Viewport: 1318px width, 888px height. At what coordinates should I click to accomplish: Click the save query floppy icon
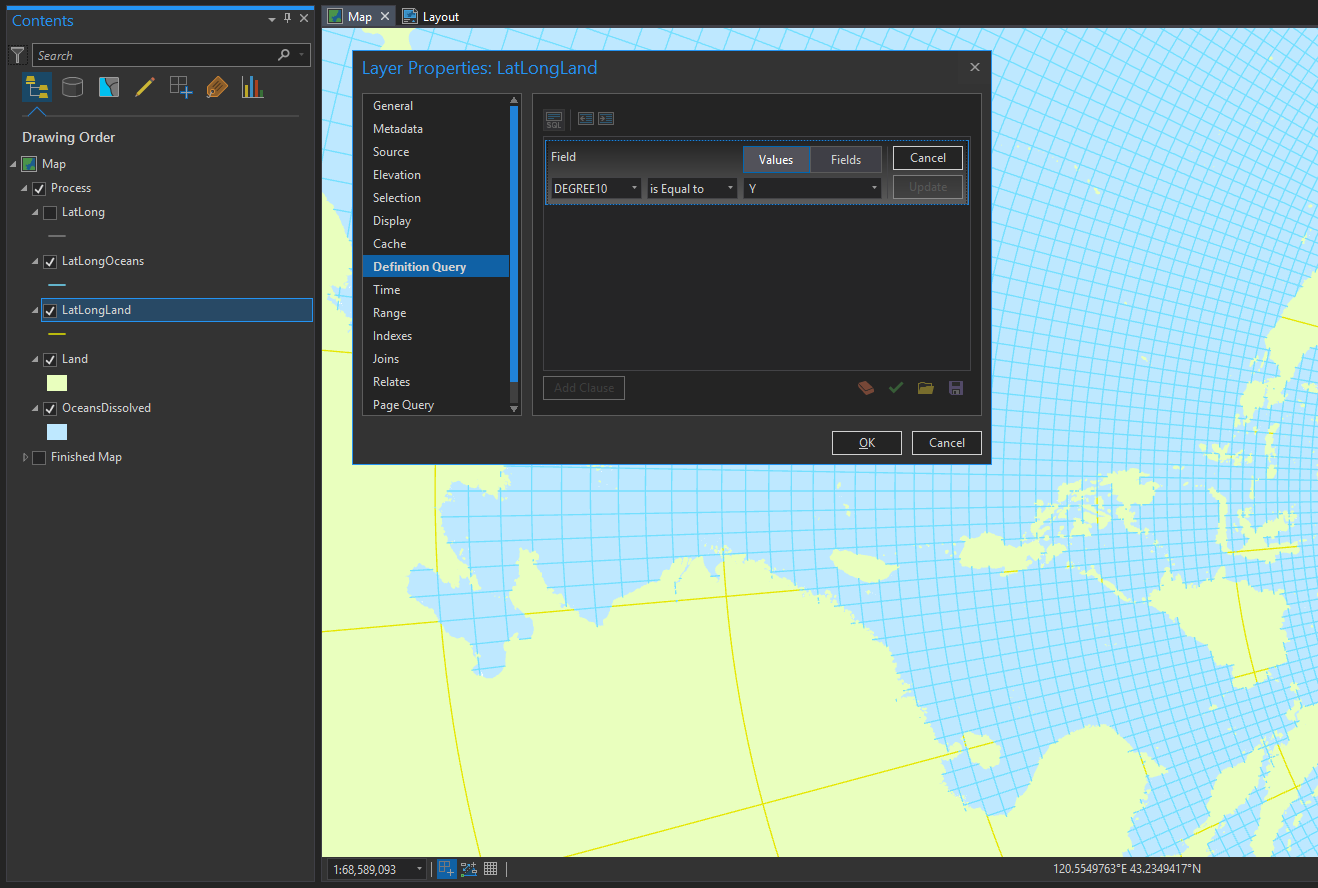click(956, 388)
